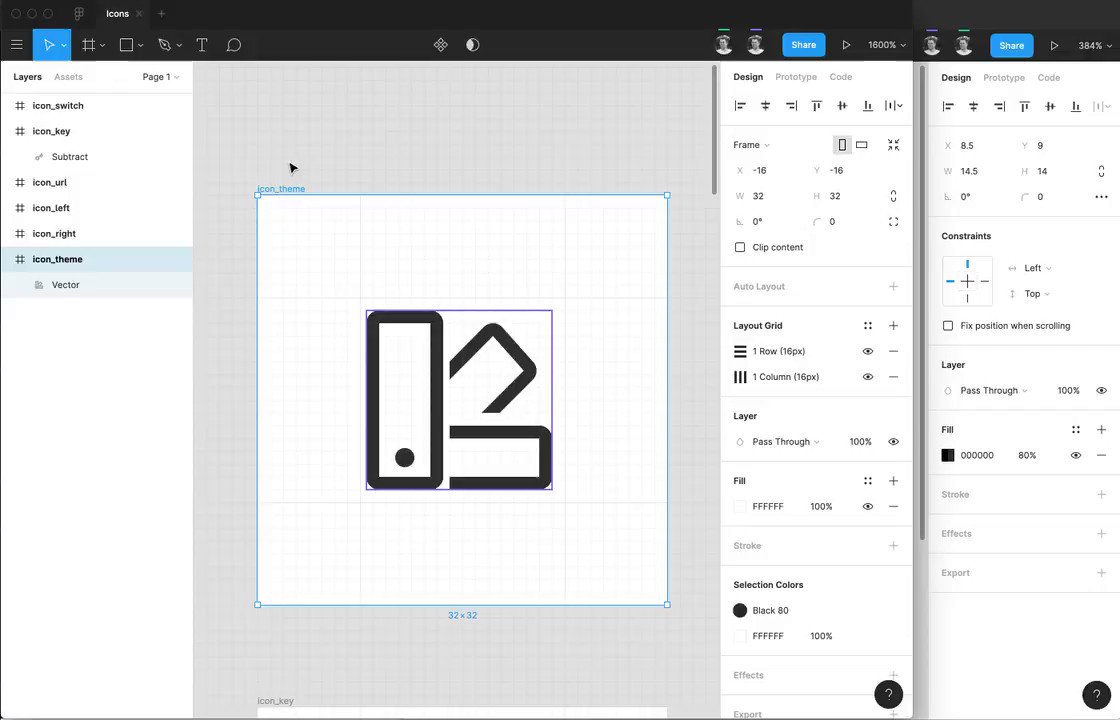Image resolution: width=1120 pixels, height=720 pixels.
Task: Click Align Bottom icon in front Design panel
Action: [868, 106]
